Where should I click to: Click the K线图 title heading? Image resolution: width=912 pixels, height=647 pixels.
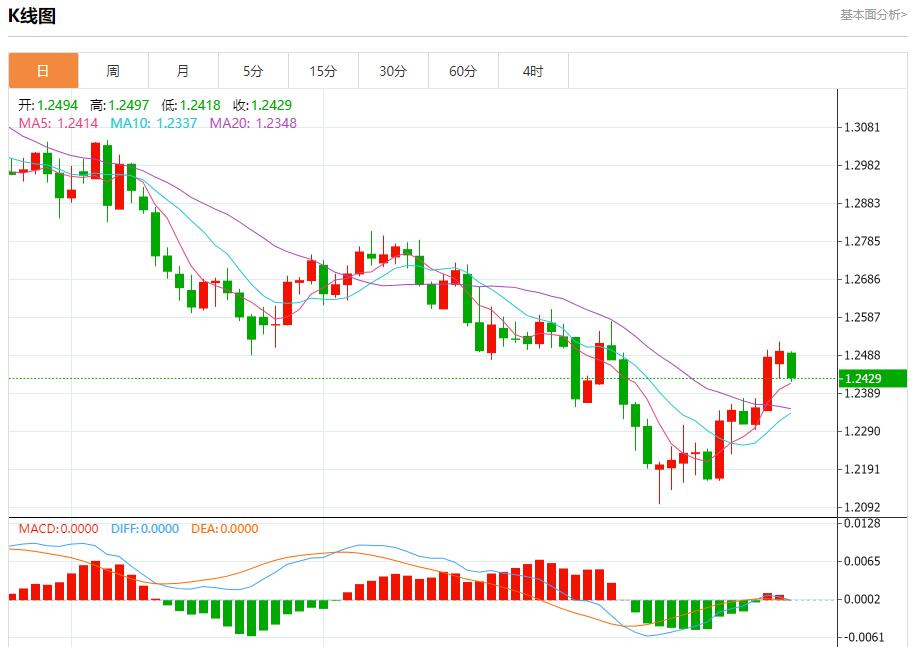(32, 16)
